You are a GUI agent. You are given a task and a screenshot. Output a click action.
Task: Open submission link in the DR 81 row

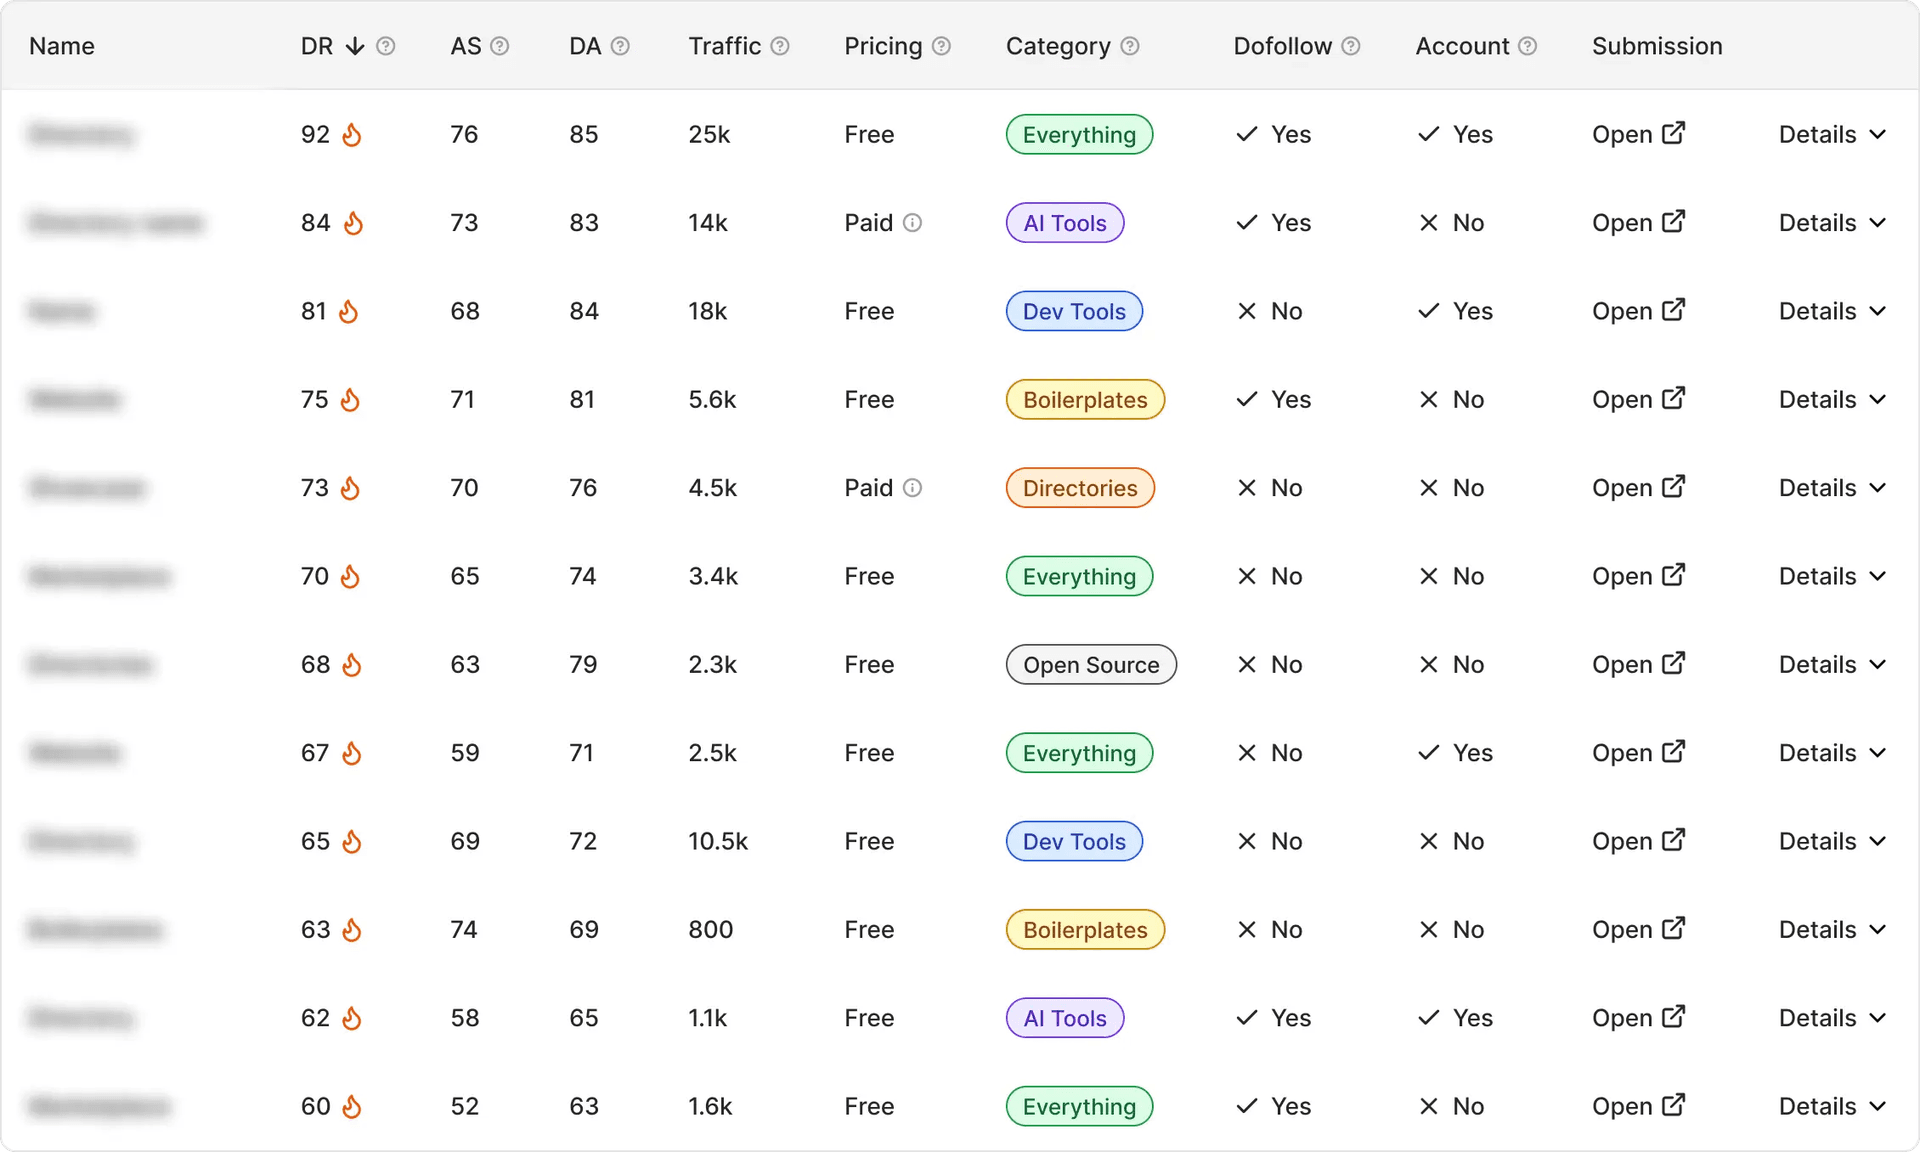coord(1638,311)
